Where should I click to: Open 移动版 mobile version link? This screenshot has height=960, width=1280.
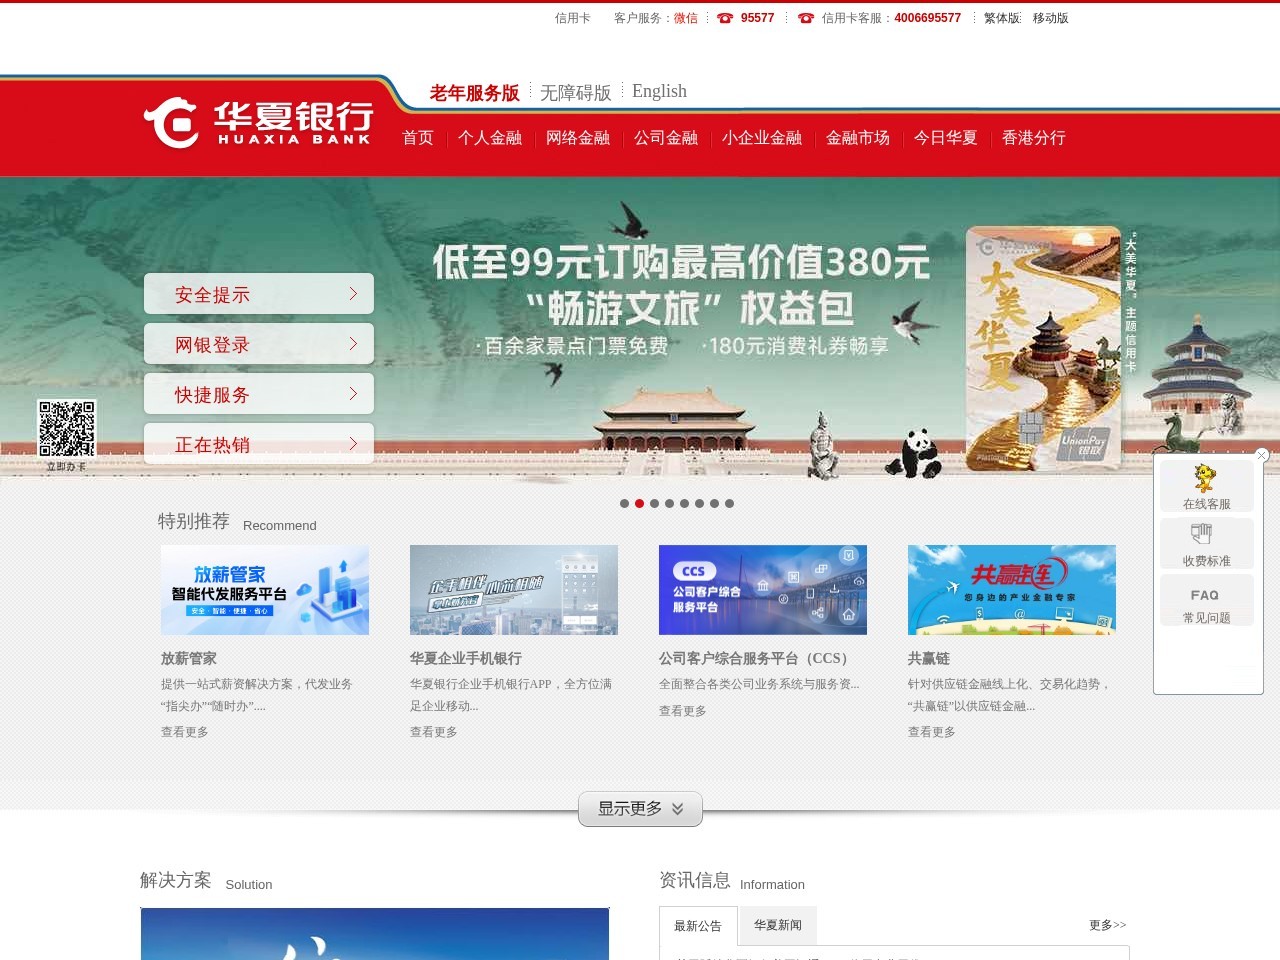coord(1051,18)
